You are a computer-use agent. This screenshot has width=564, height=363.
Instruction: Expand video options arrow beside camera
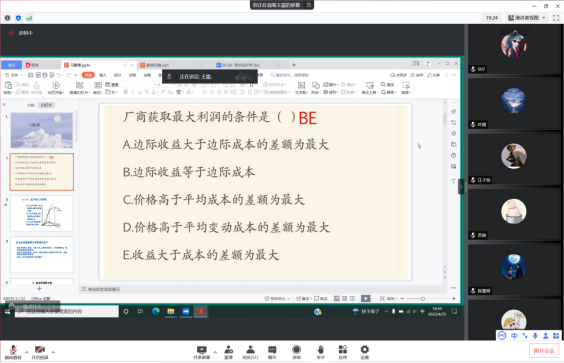coord(53,352)
